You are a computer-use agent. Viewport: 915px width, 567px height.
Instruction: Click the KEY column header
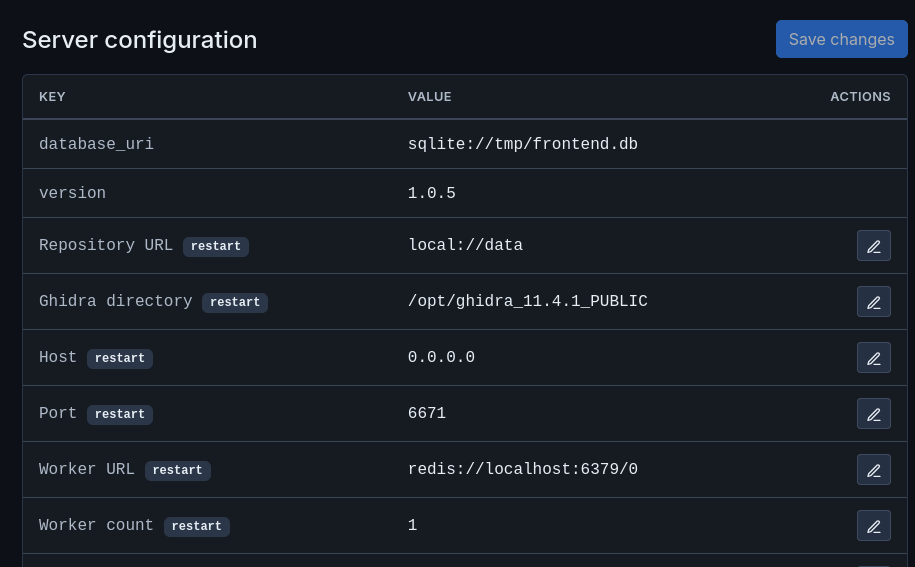point(52,97)
